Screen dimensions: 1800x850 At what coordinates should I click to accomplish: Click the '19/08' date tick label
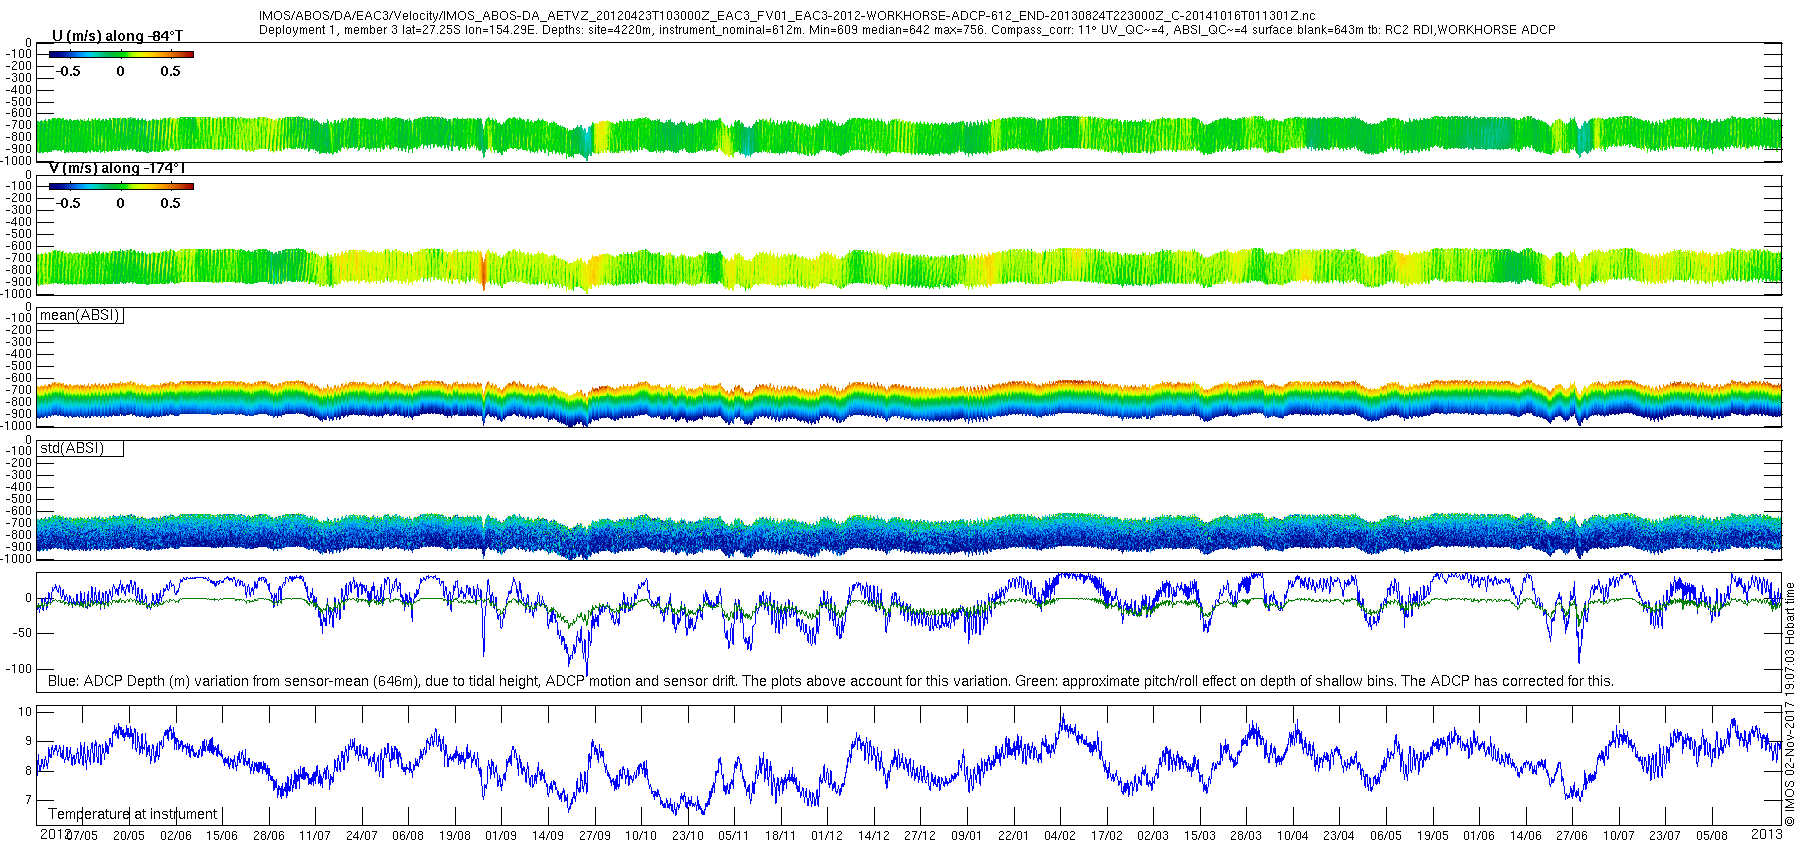point(455,836)
